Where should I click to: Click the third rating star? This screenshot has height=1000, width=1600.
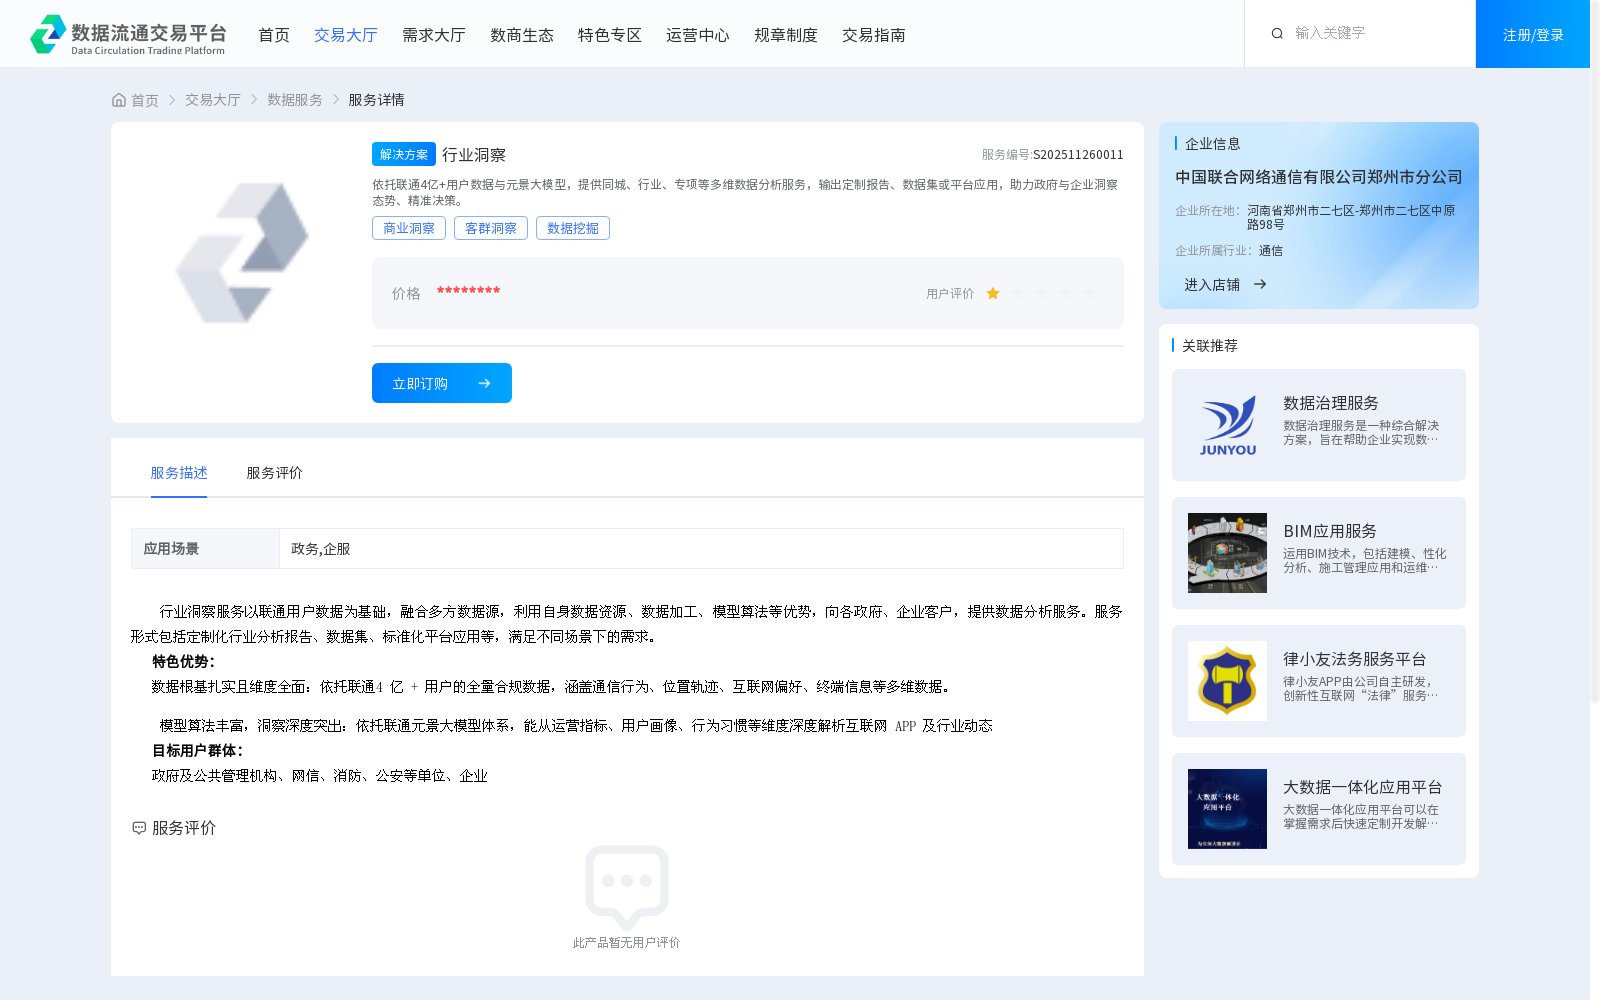[1041, 293]
